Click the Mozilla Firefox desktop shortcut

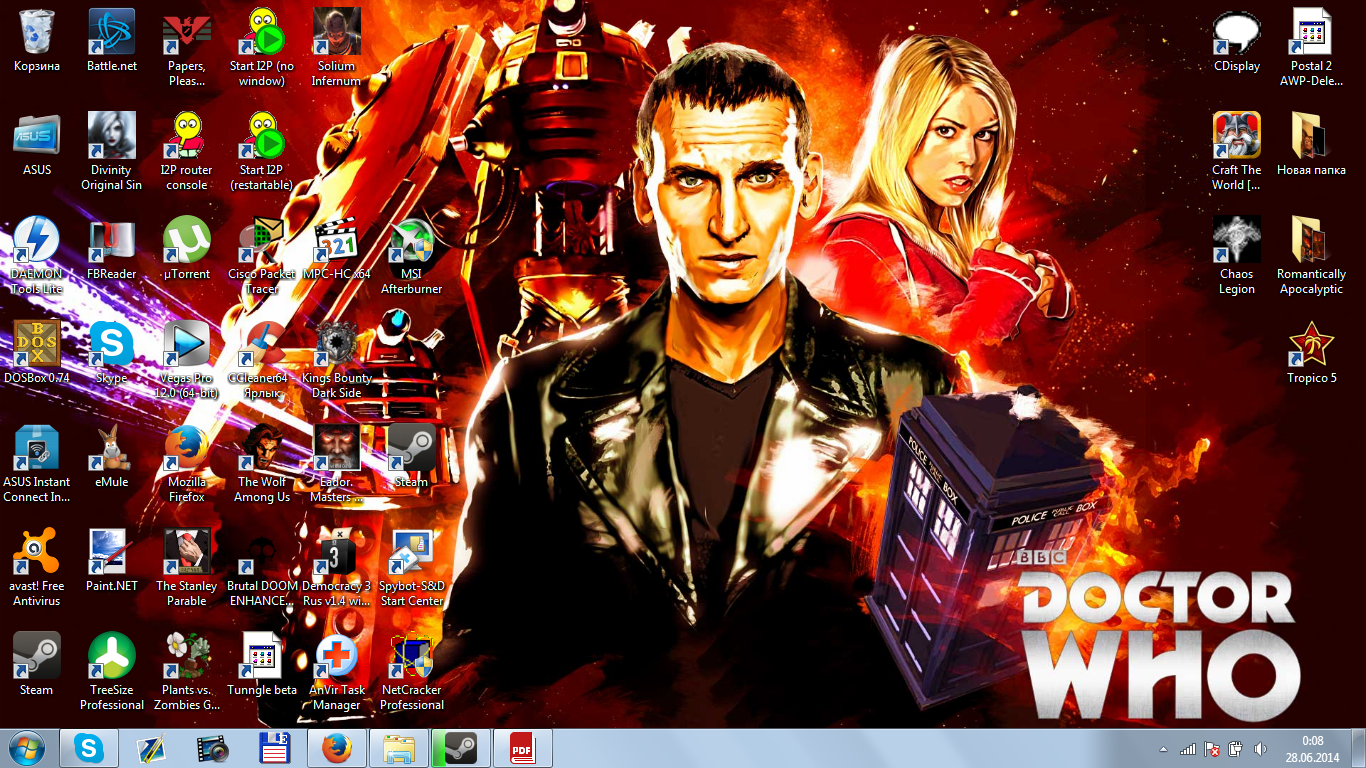187,464
